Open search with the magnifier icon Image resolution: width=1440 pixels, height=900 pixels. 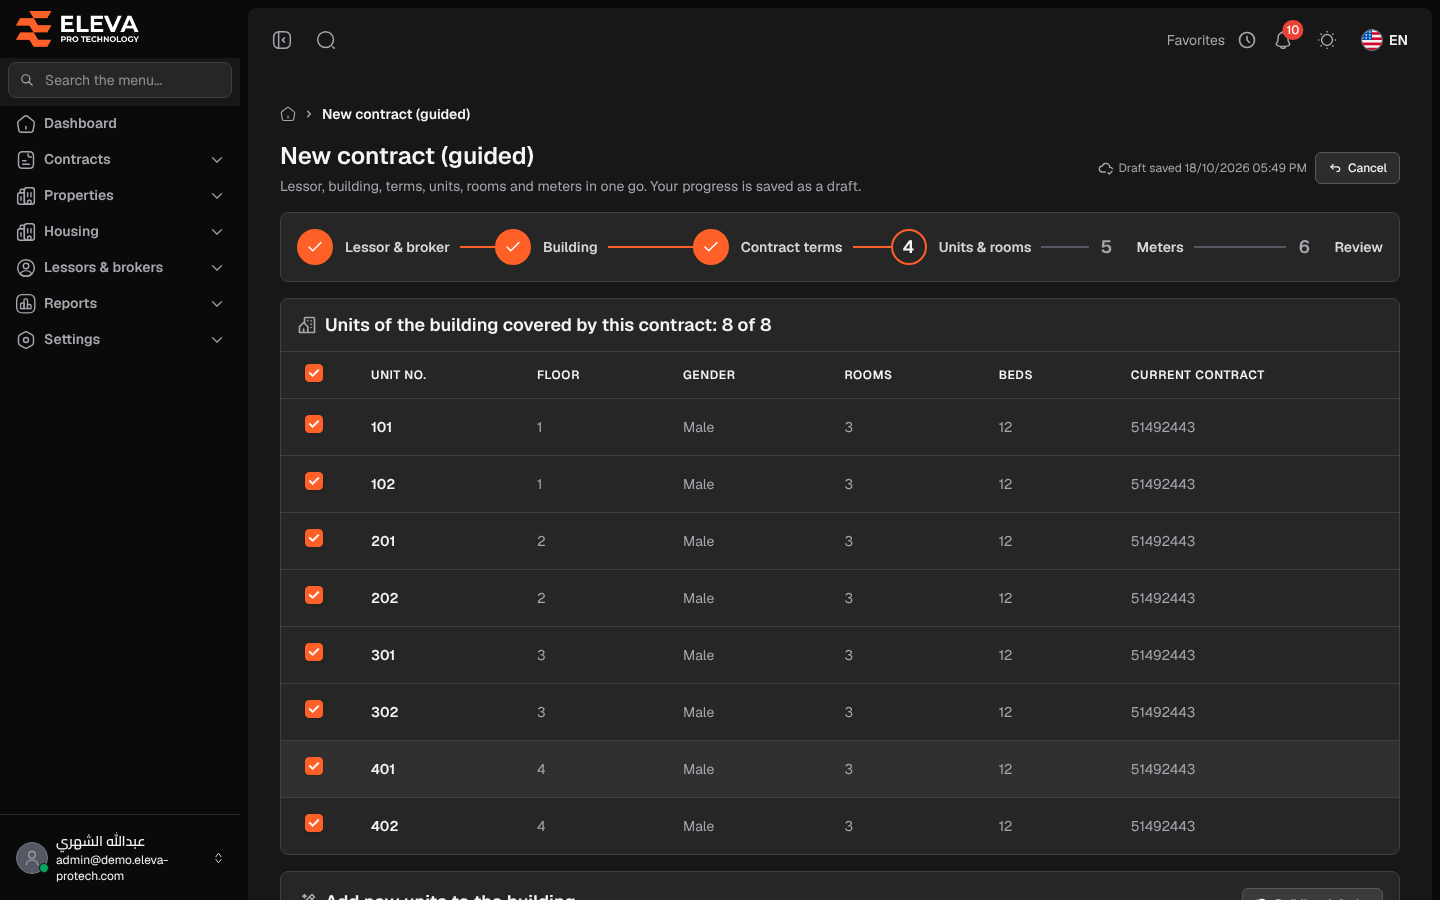pyautogui.click(x=326, y=40)
